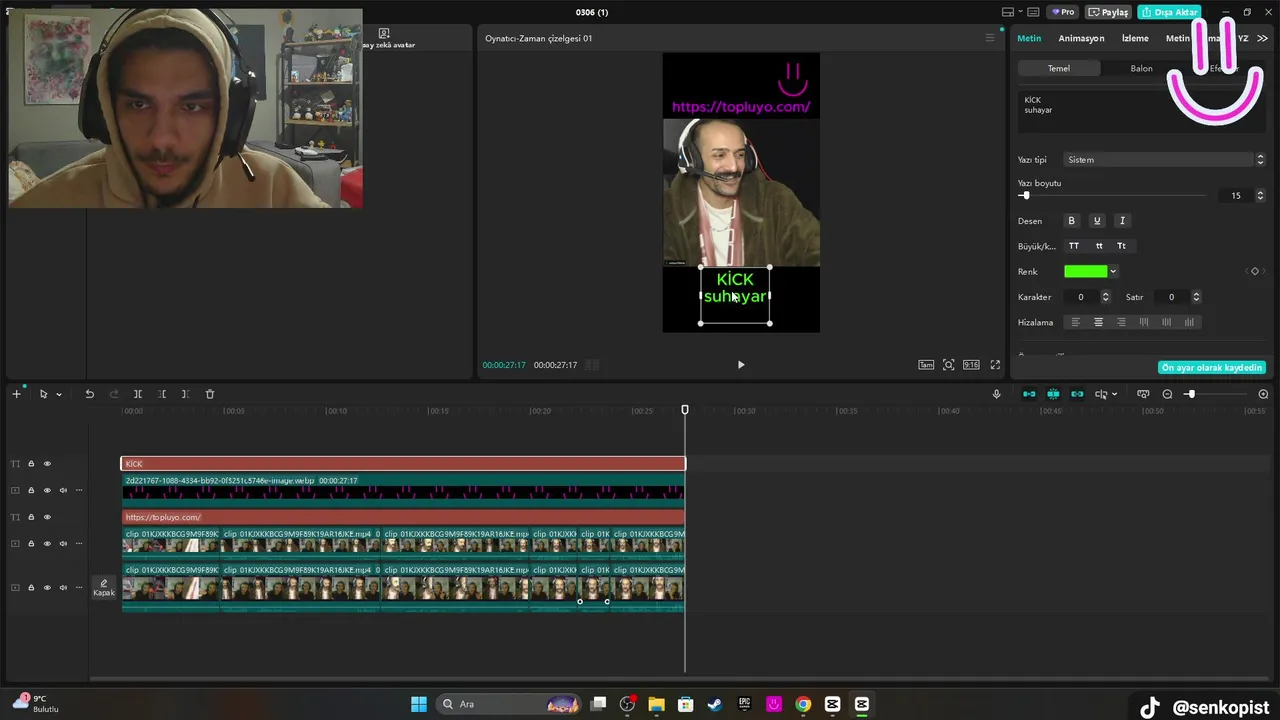The width and height of the screenshot is (1280, 720).
Task: Adjust the Yazı boyutu 15 stepper
Action: coord(1260,196)
